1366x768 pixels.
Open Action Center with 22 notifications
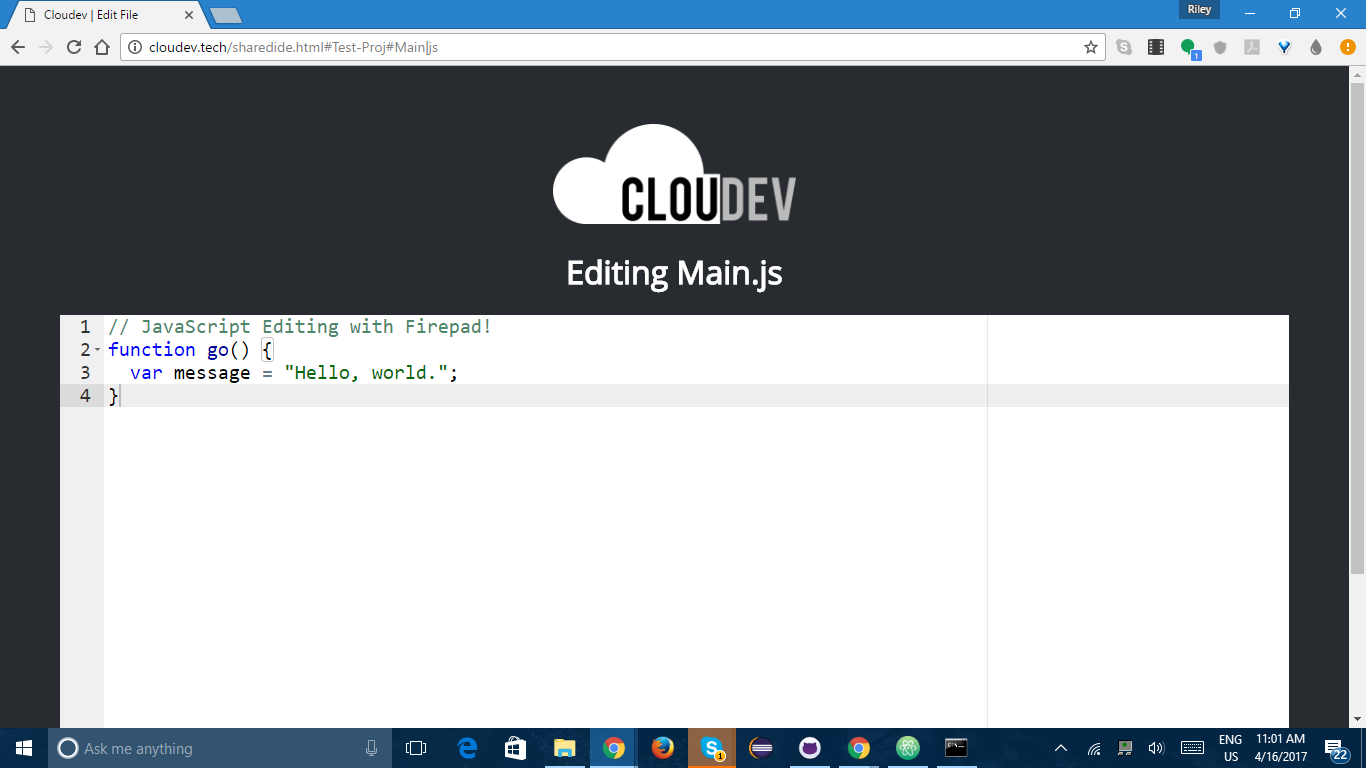[x=1337, y=749]
